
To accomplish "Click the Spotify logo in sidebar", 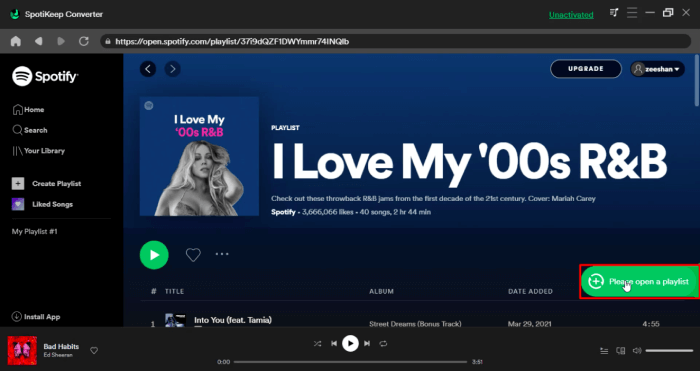I will pyautogui.click(x=45, y=76).
